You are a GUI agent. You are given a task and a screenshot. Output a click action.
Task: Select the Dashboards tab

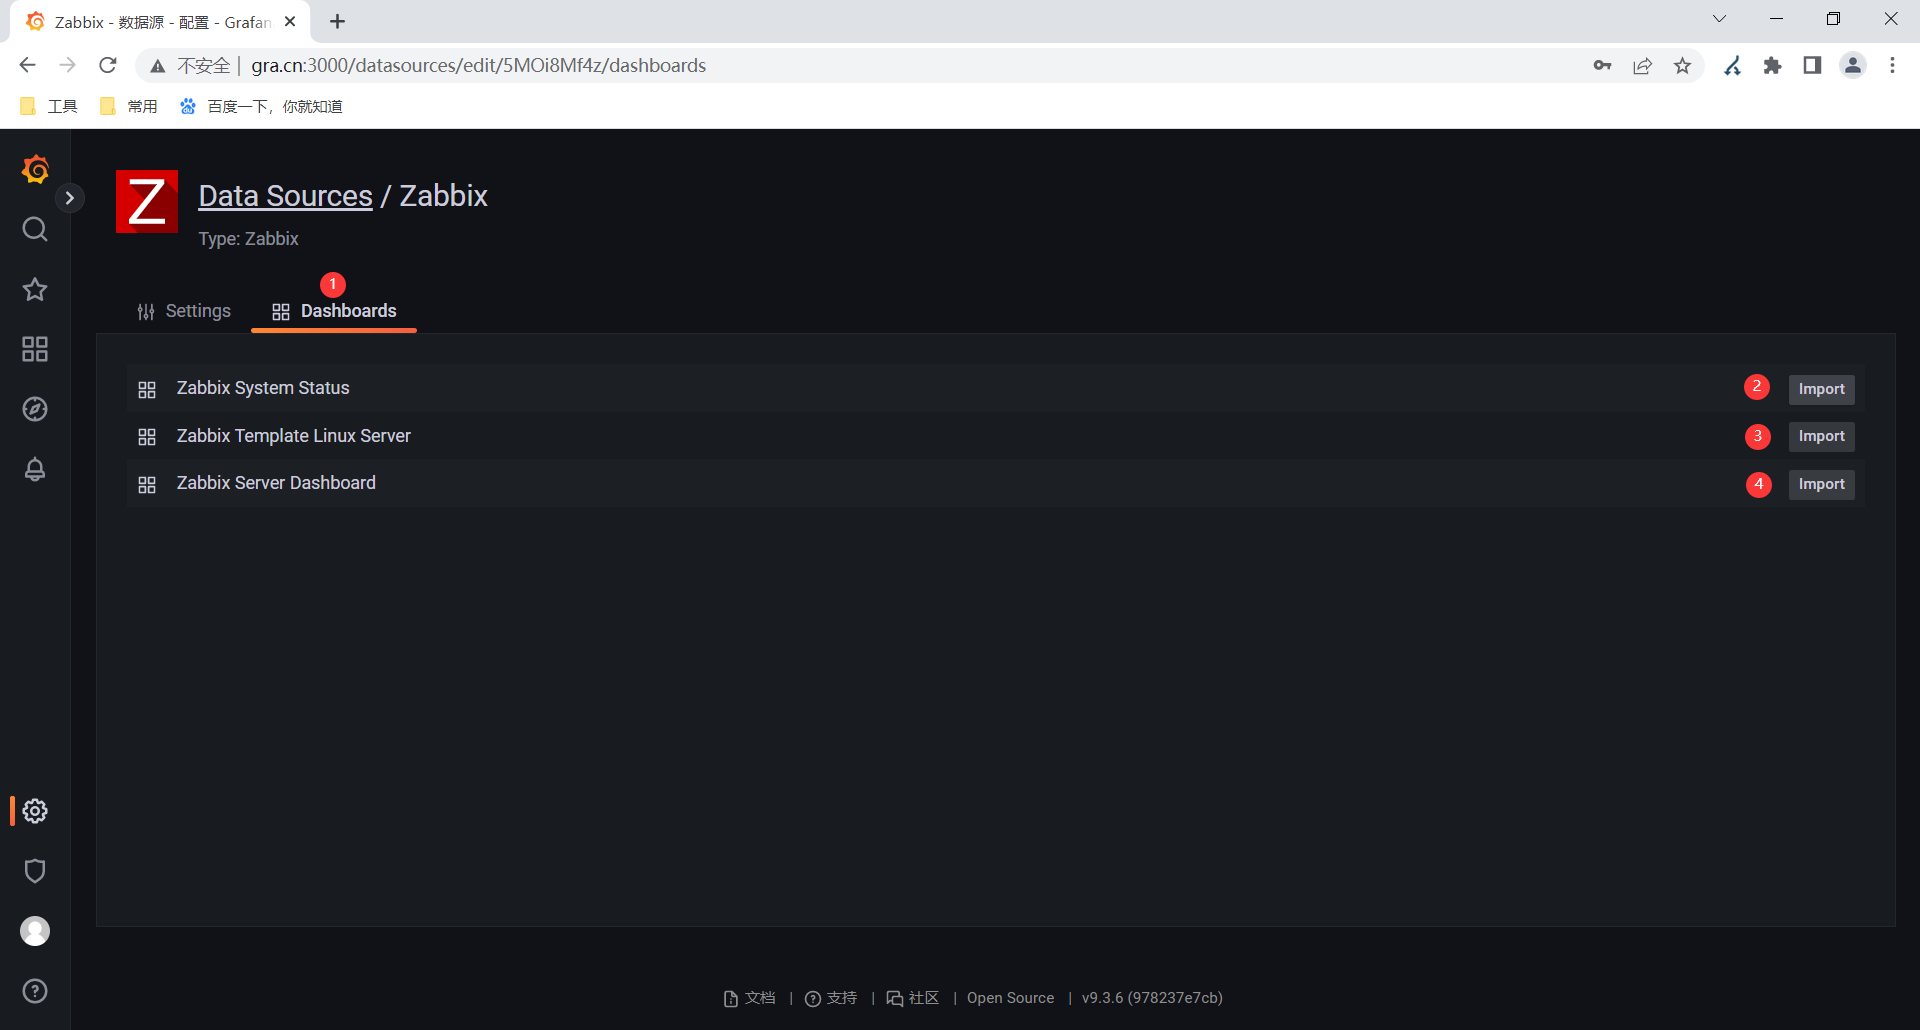pyautogui.click(x=334, y=311)
